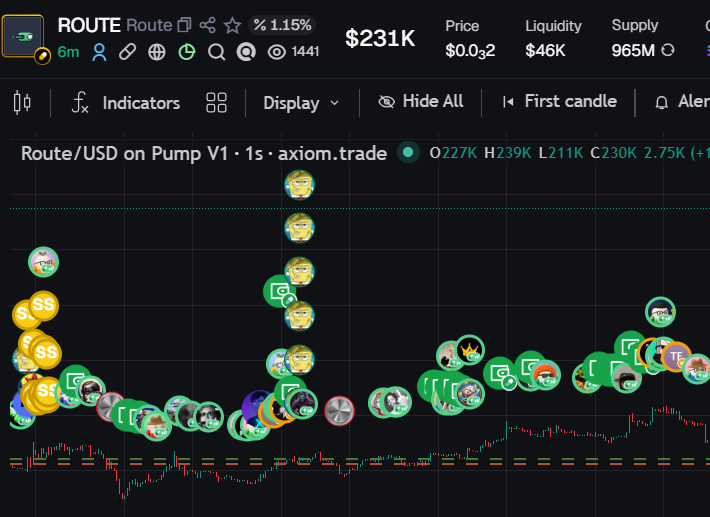Viewport: 710px width, 517px height.
Task: Star ROUTE as a favorite
Action: [x=233, y=25]
